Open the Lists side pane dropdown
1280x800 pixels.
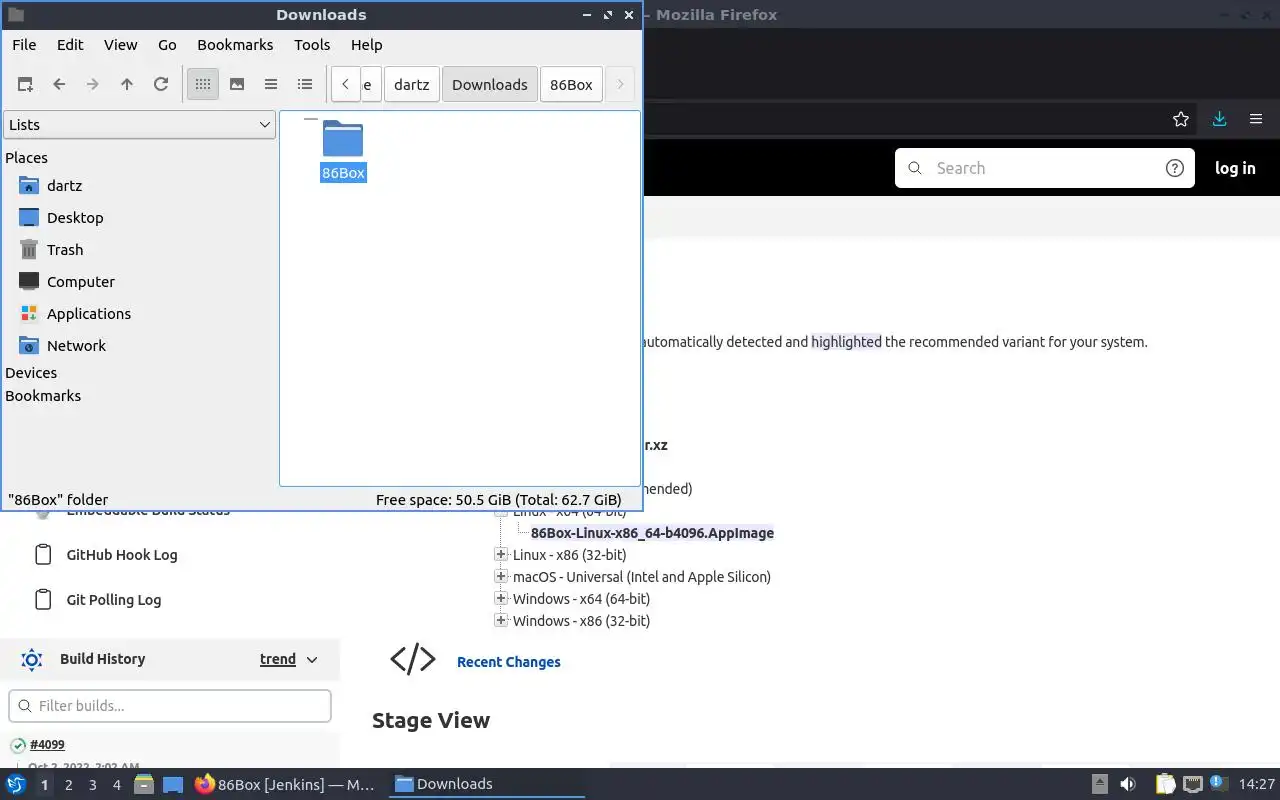pos(140,124)
